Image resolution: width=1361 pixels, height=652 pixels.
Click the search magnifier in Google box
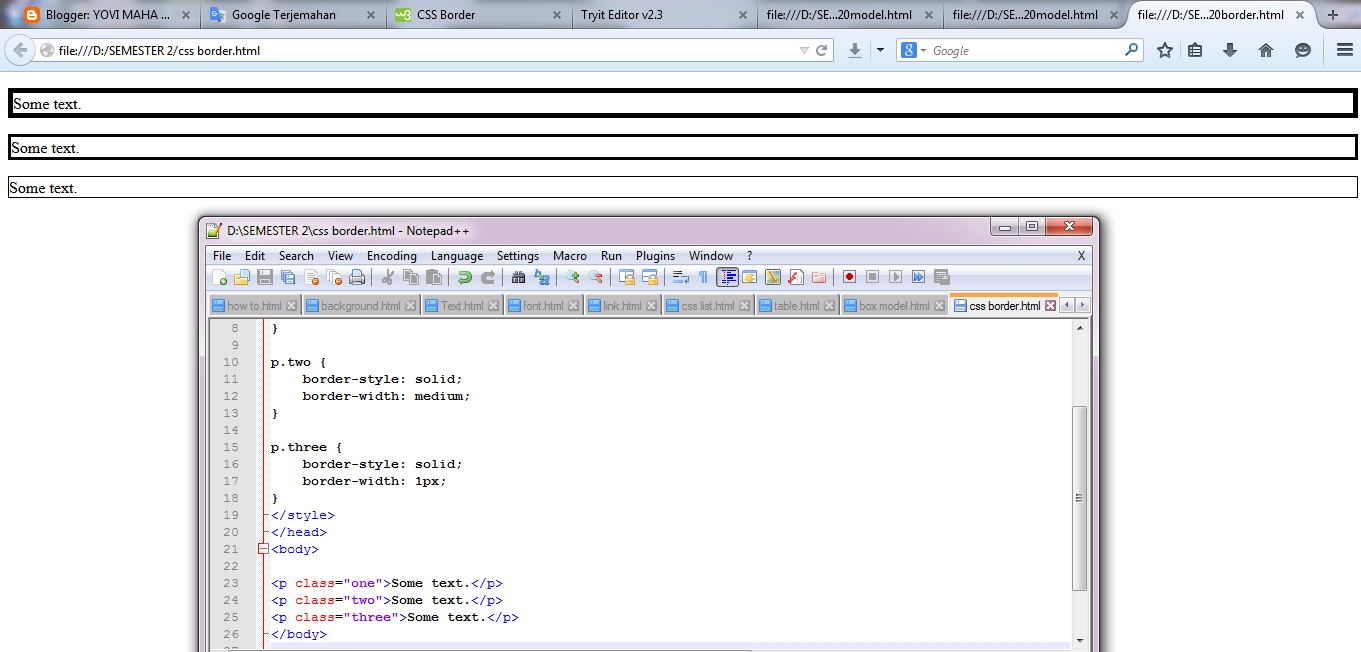pyautogui.click(x=1131, y=50)
